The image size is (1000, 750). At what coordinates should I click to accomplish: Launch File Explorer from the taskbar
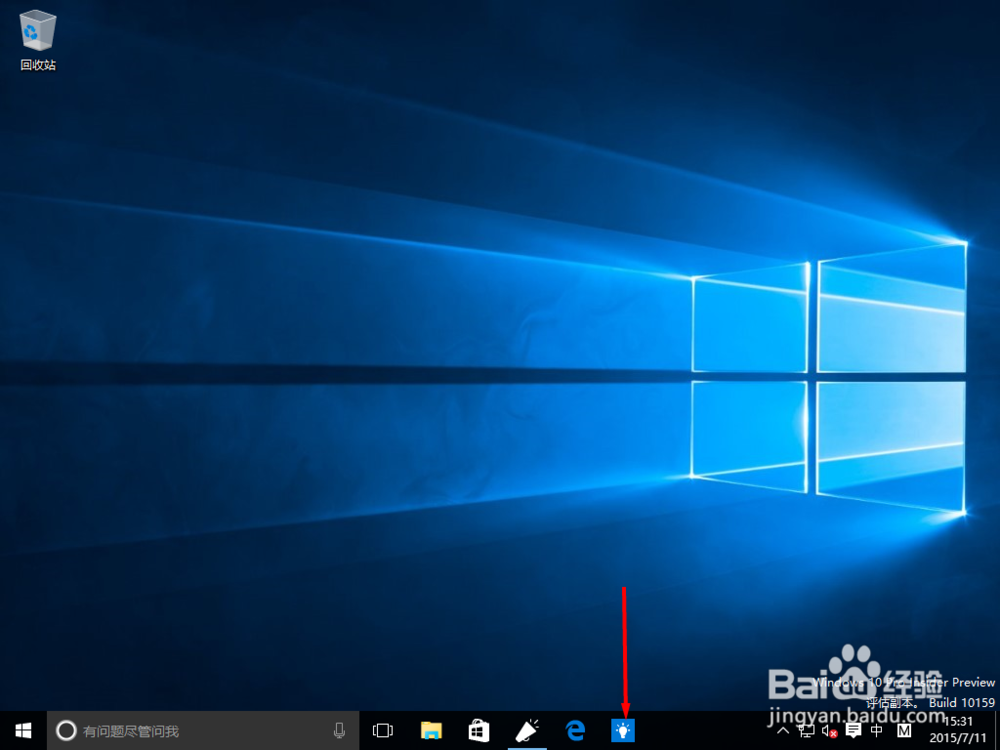pos(432,730)
